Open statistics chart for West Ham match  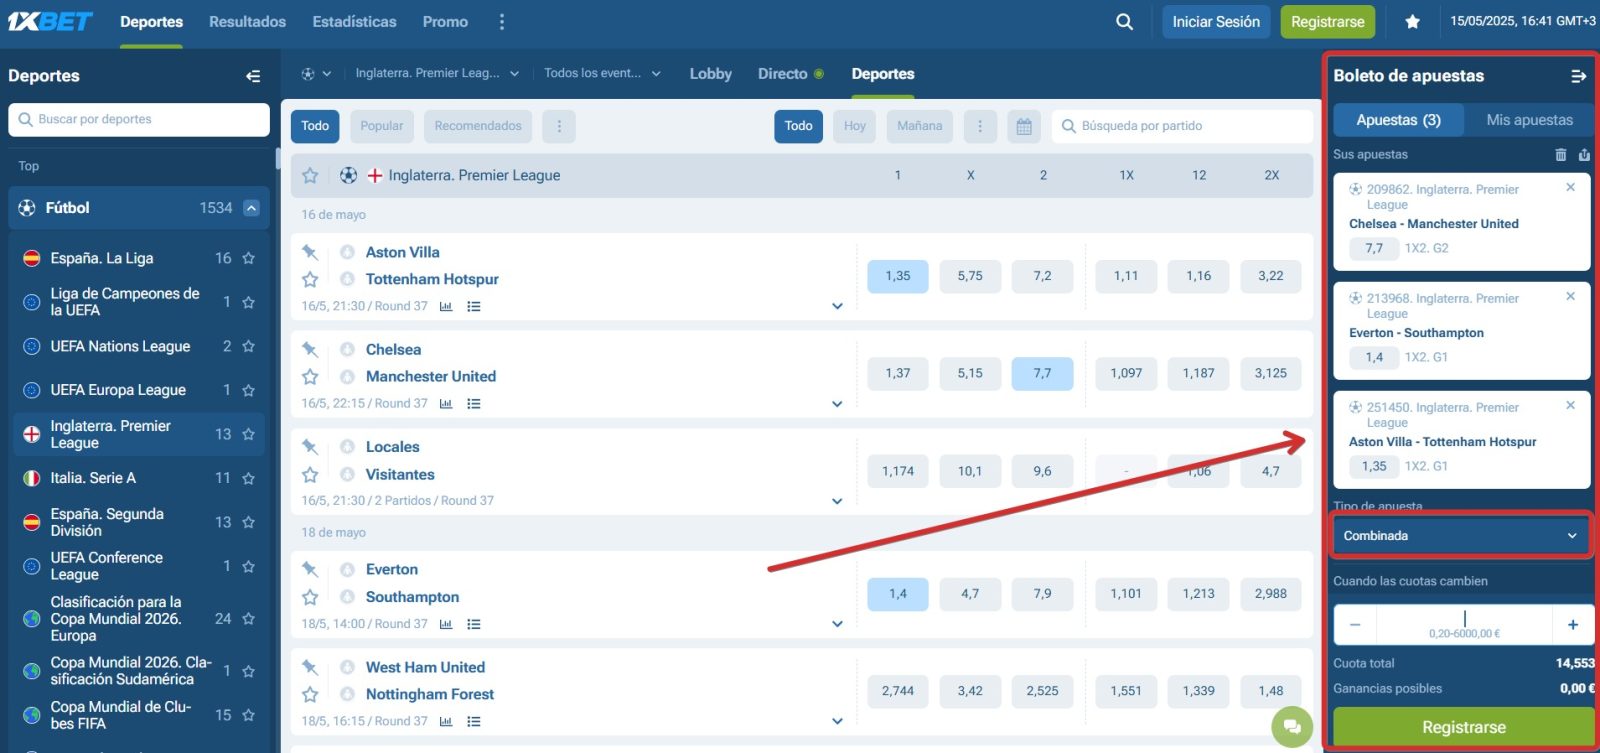click(x=446, y=721)
